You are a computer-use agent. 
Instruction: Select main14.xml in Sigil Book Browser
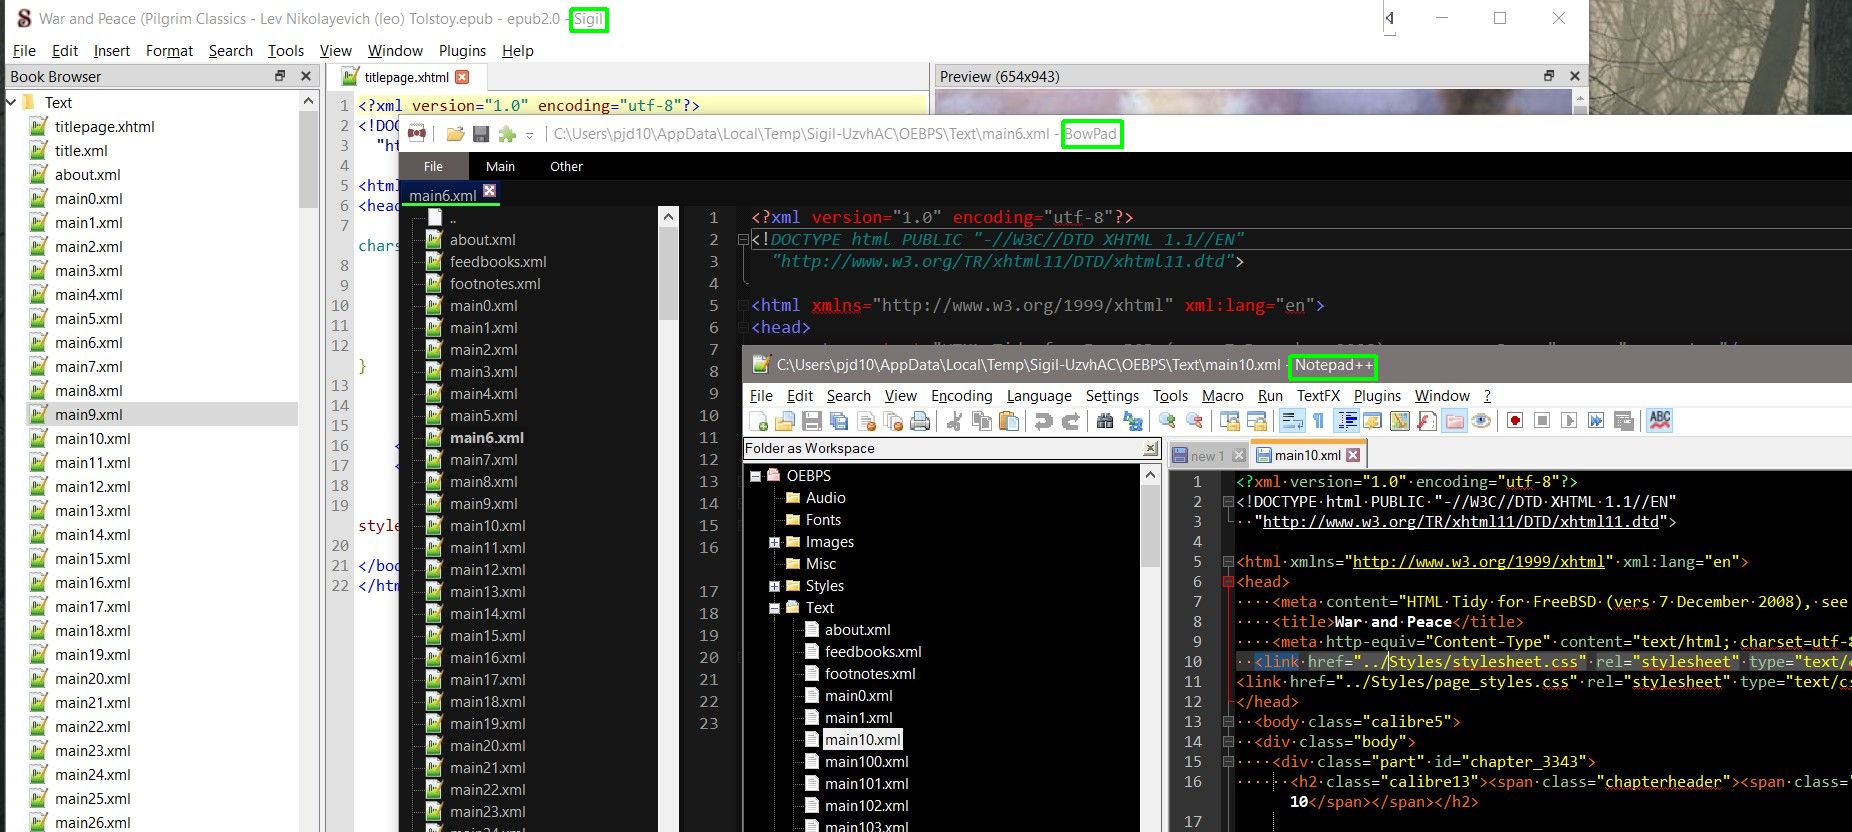tap(92, 535)
